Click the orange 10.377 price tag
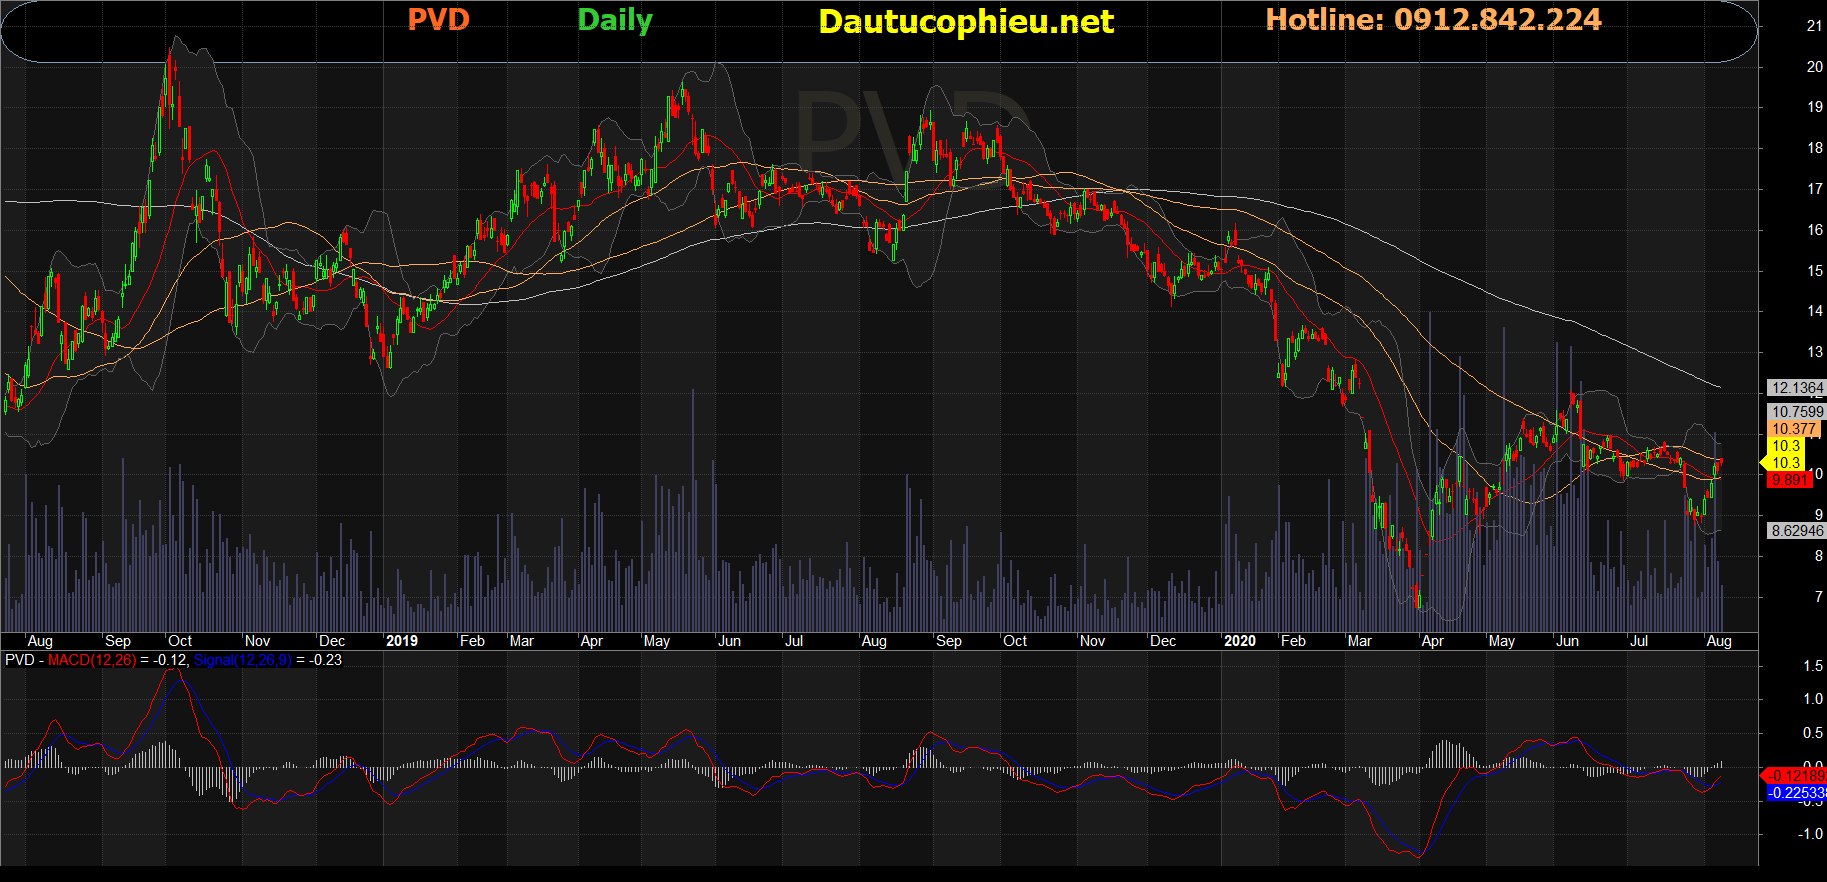This screenshot has width=1827, height=882. pyautogui.click(x=1794, y=429)
